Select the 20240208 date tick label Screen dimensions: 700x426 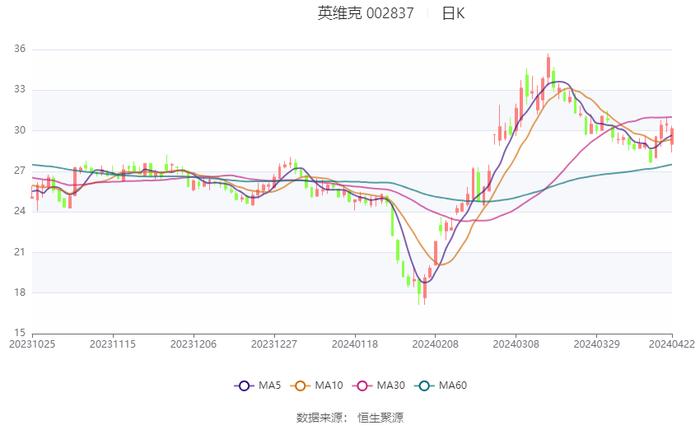click(434, 343)
